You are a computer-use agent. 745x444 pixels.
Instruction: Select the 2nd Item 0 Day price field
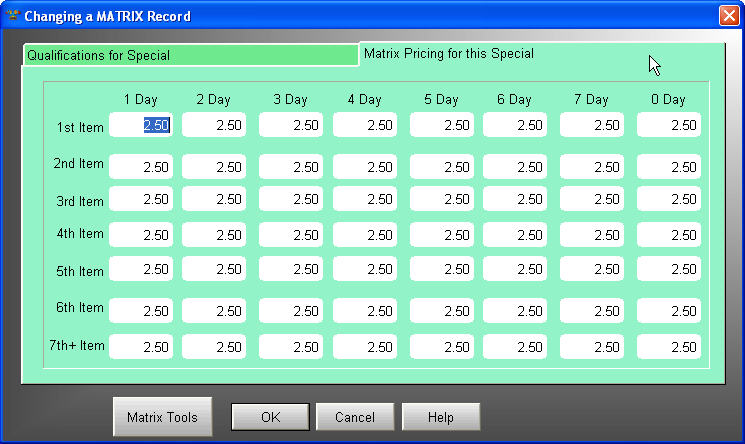(x=668, y=167)
